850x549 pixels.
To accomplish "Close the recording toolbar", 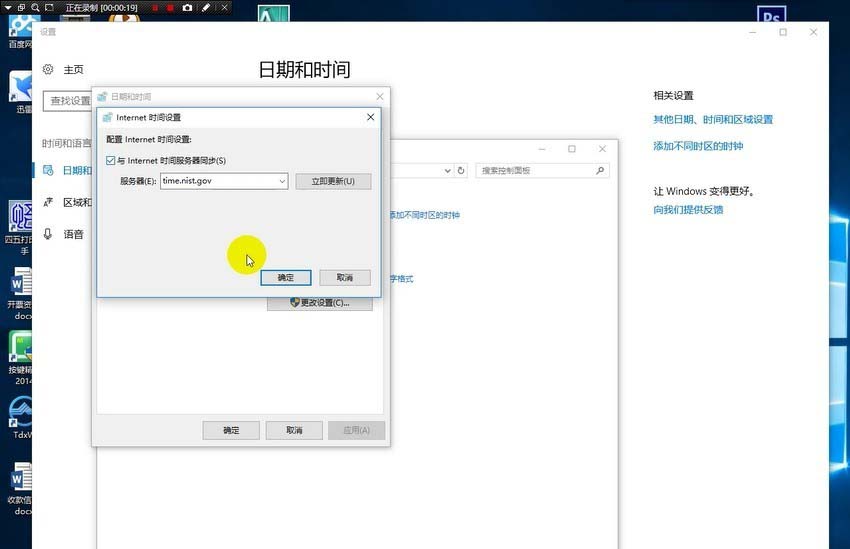I will [x=224, y=8].
